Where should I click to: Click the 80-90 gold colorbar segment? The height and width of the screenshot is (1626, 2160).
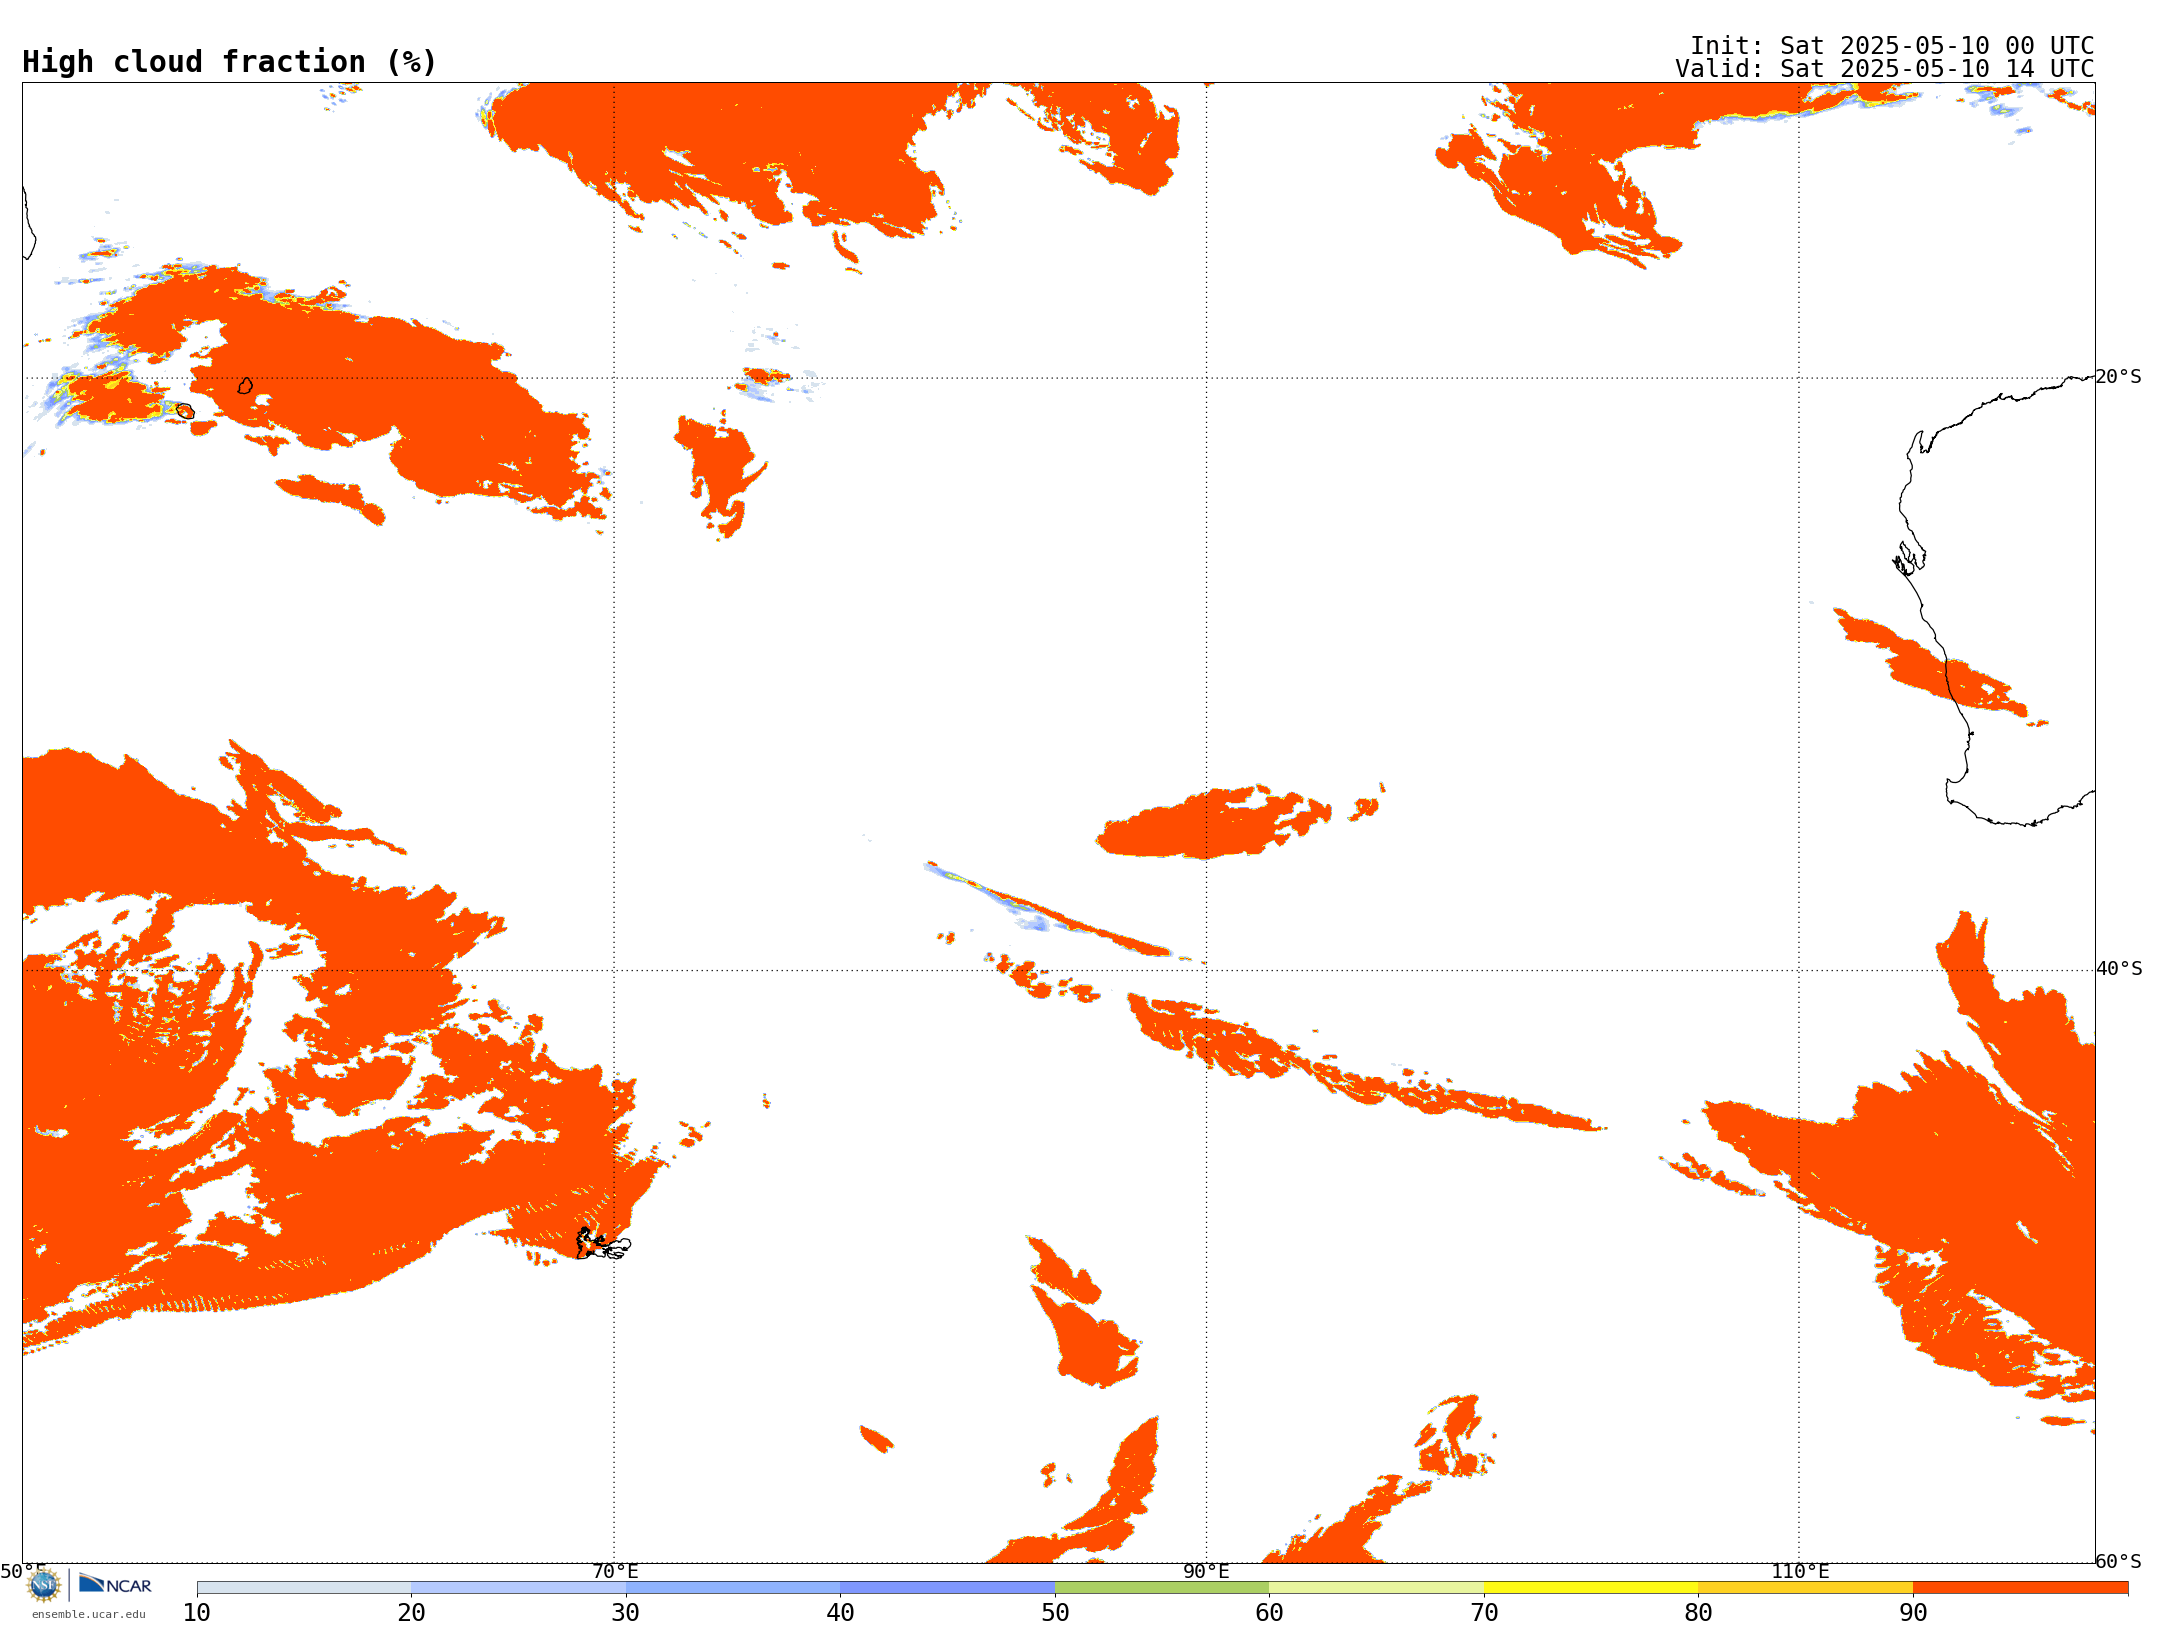point(1805,1588)
